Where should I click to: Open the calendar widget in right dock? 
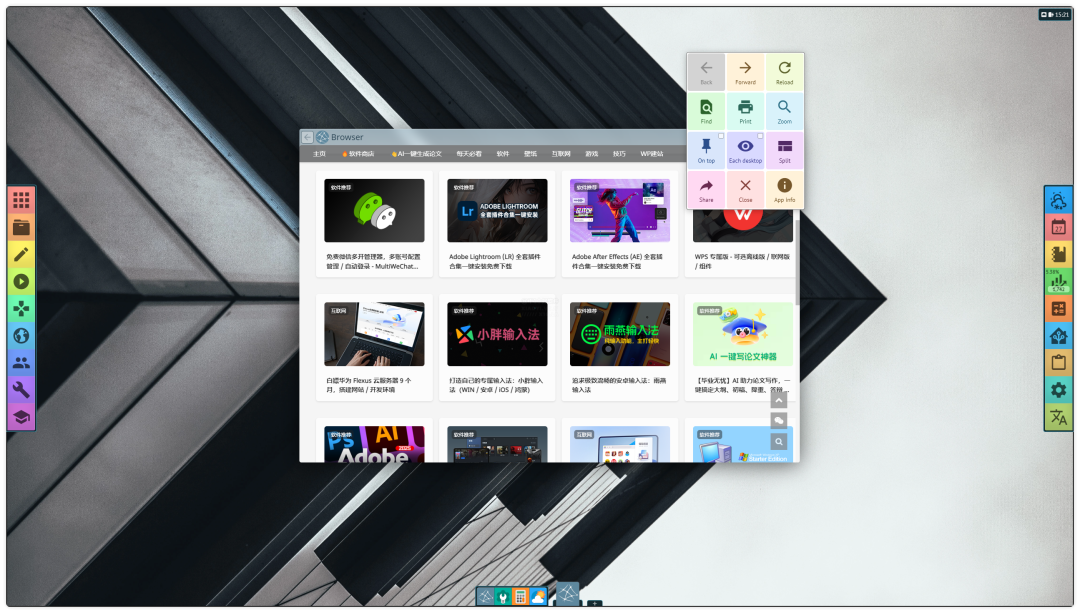click(x=1059, y=227)
